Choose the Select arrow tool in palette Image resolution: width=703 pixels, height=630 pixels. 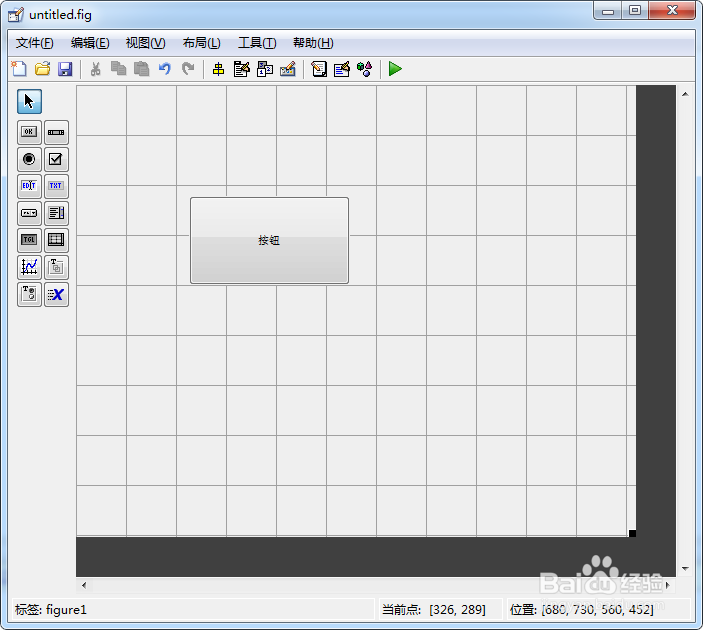(x=29, y=101)
